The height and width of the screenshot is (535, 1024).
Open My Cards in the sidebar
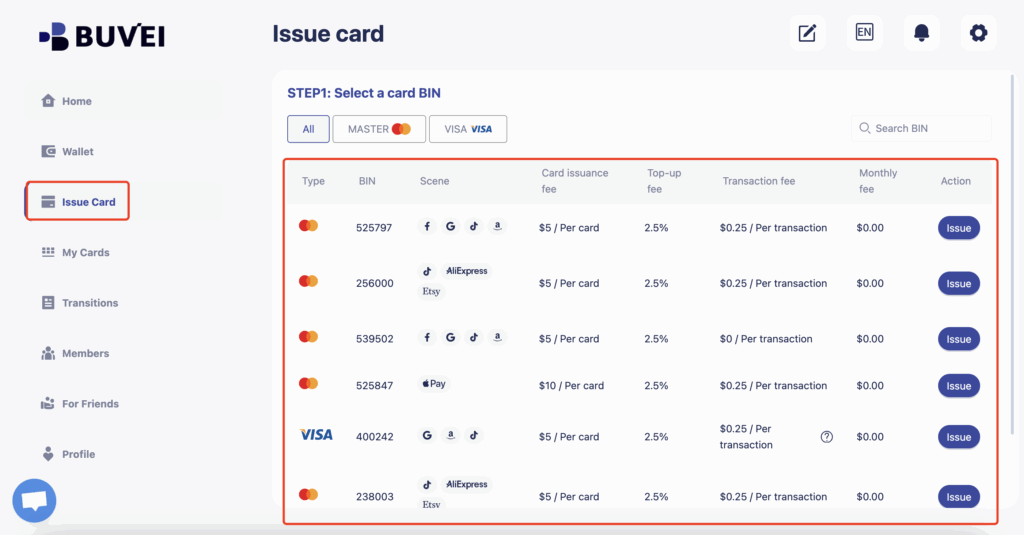point(85,253)
